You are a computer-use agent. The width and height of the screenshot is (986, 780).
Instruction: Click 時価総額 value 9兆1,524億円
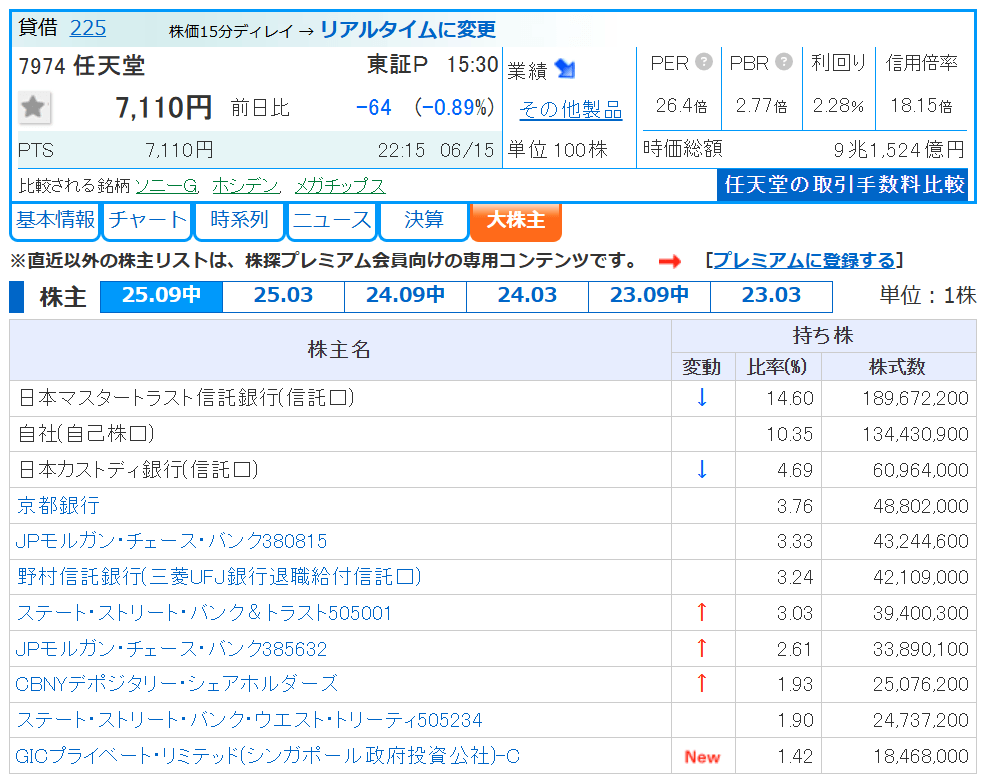(899, 150)
